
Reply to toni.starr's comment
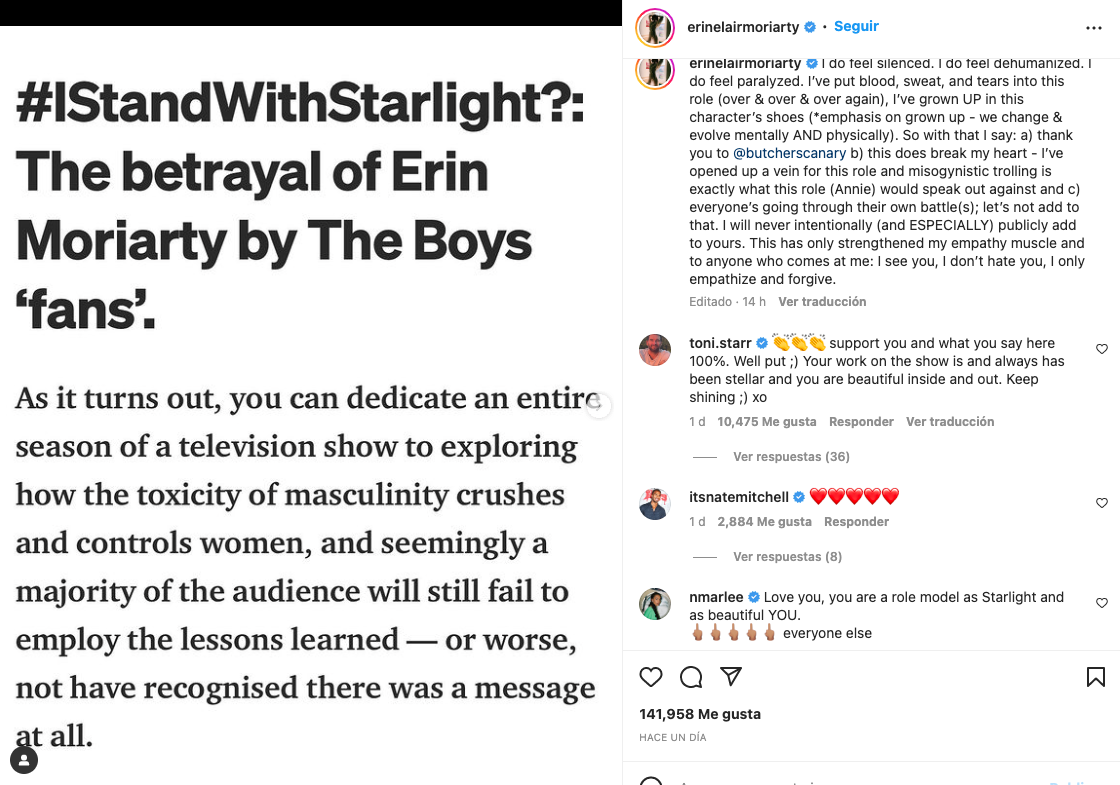pos(861,422)
